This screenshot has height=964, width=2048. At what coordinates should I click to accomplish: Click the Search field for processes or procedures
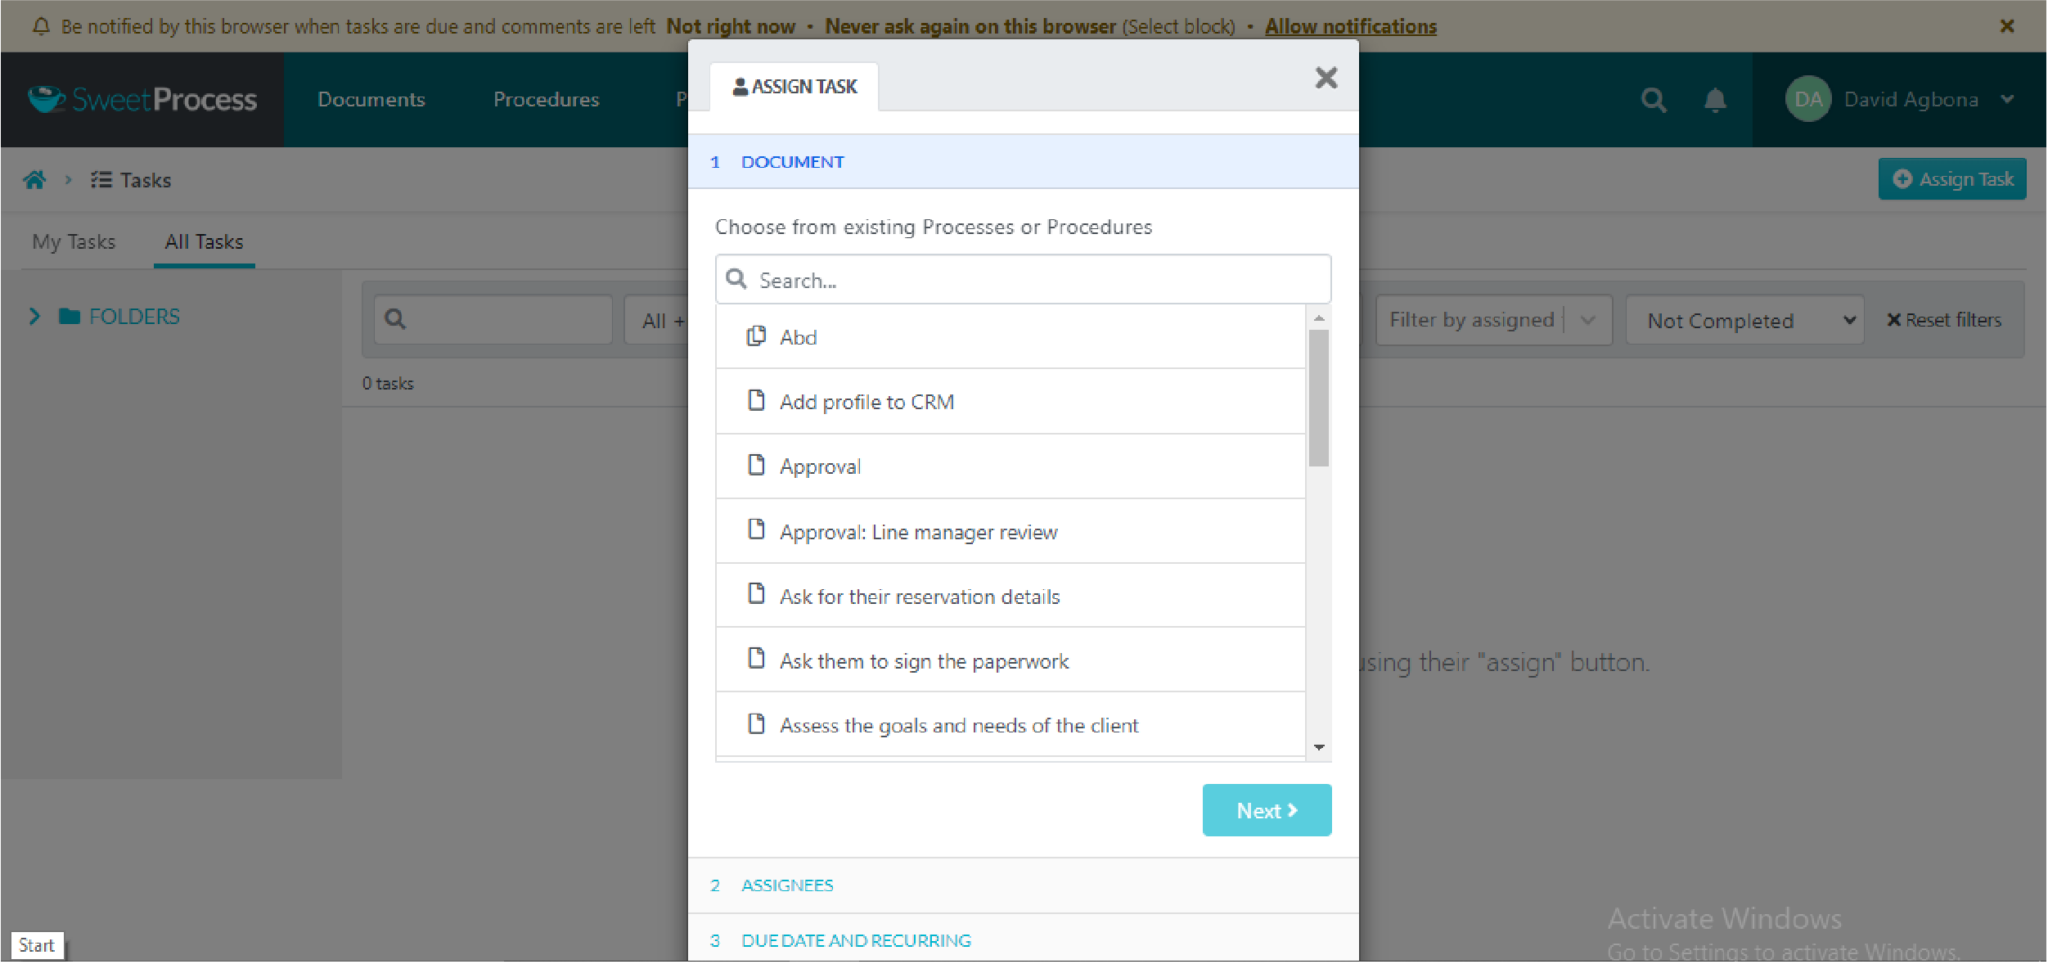tap(1023, 279)
